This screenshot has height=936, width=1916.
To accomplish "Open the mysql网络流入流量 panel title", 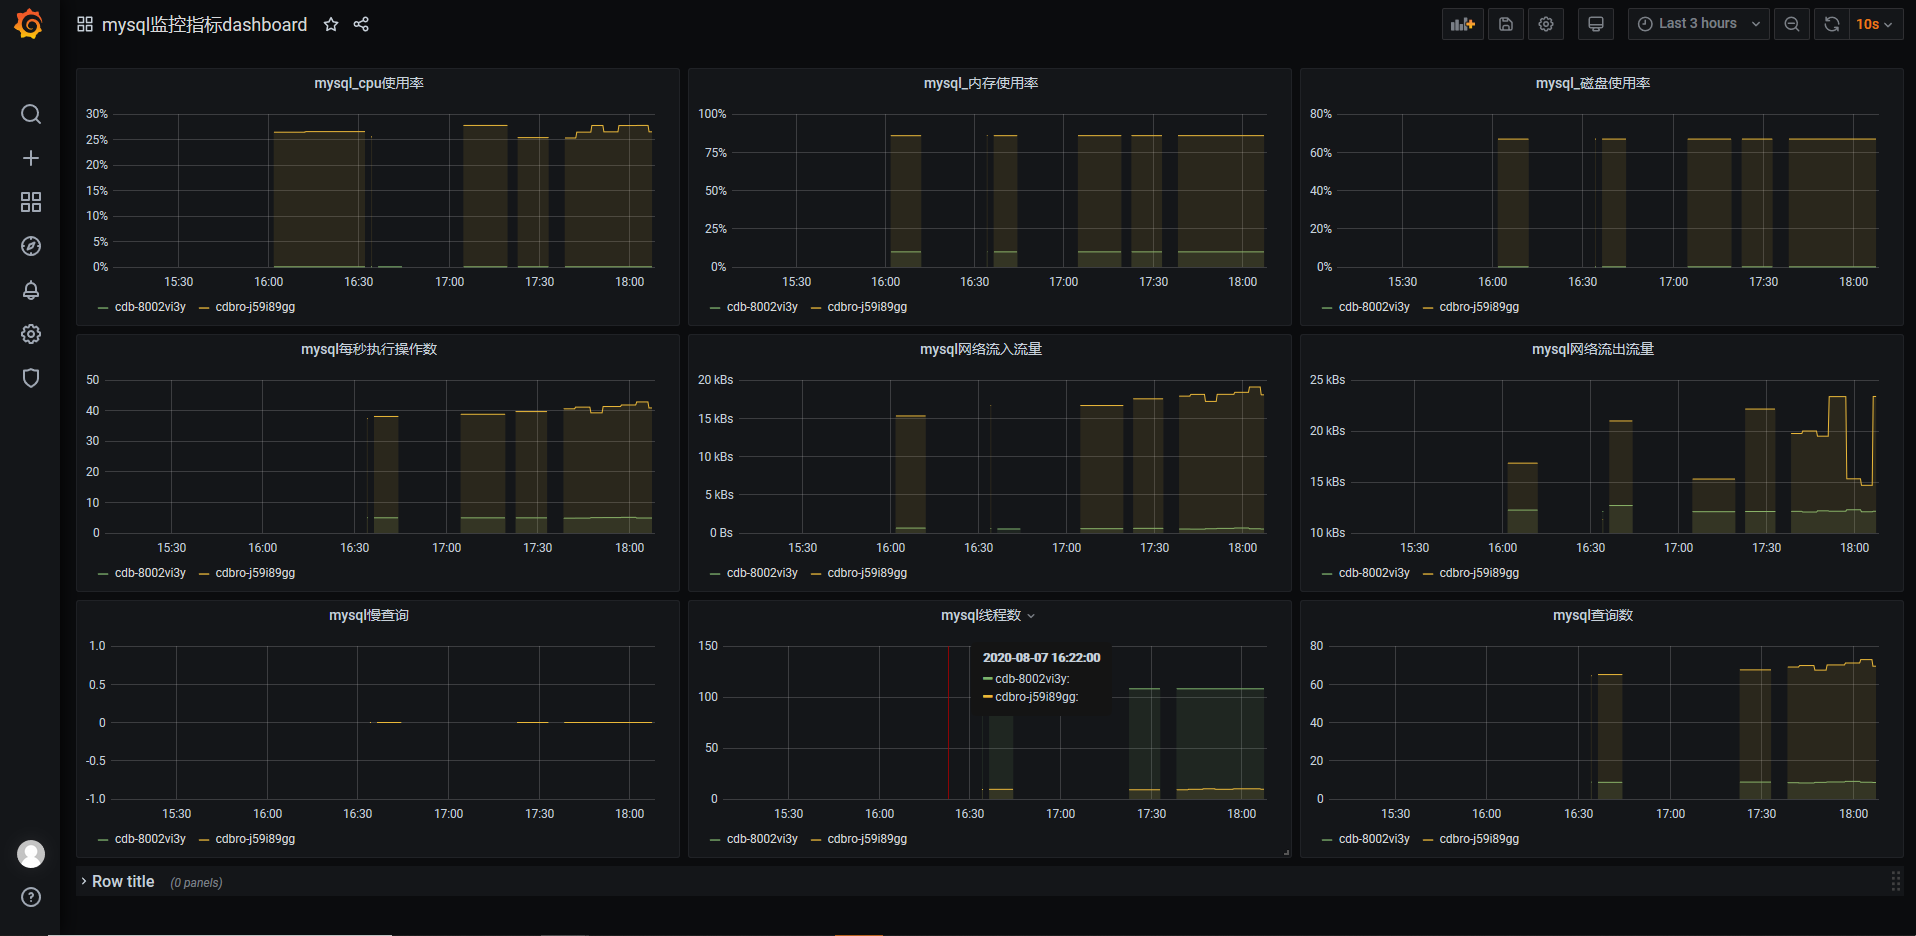I will [981, 349].
